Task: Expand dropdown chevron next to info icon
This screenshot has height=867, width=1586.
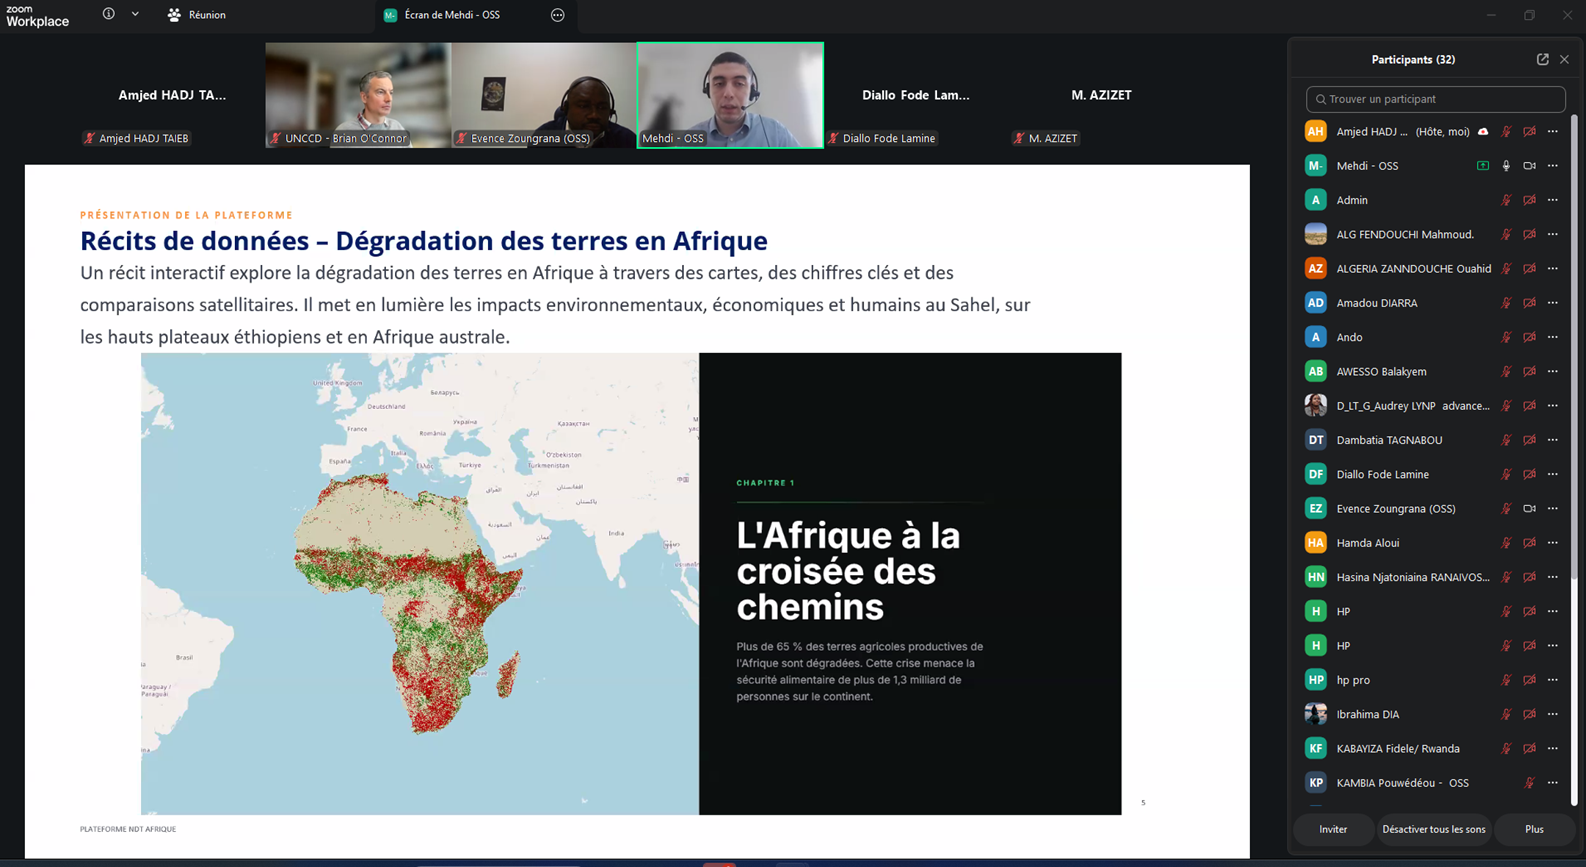Action: coord(135,14)
